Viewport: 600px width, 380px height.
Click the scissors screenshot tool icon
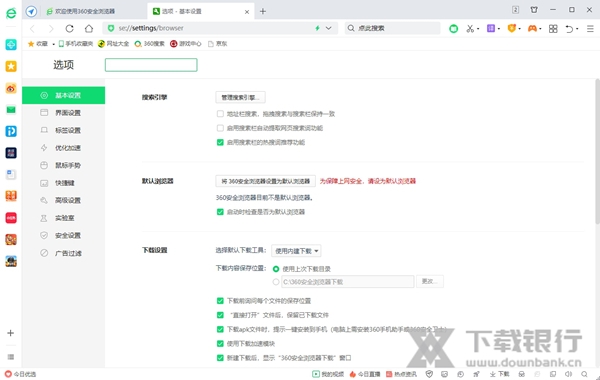(x=470, y=28)
